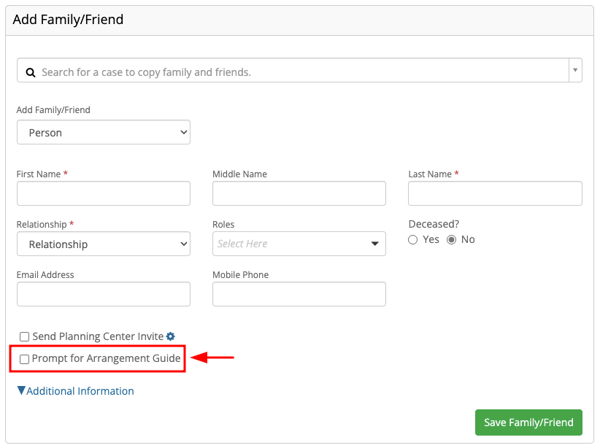Open case search dropdown arrow

click(x=575, y=71)
